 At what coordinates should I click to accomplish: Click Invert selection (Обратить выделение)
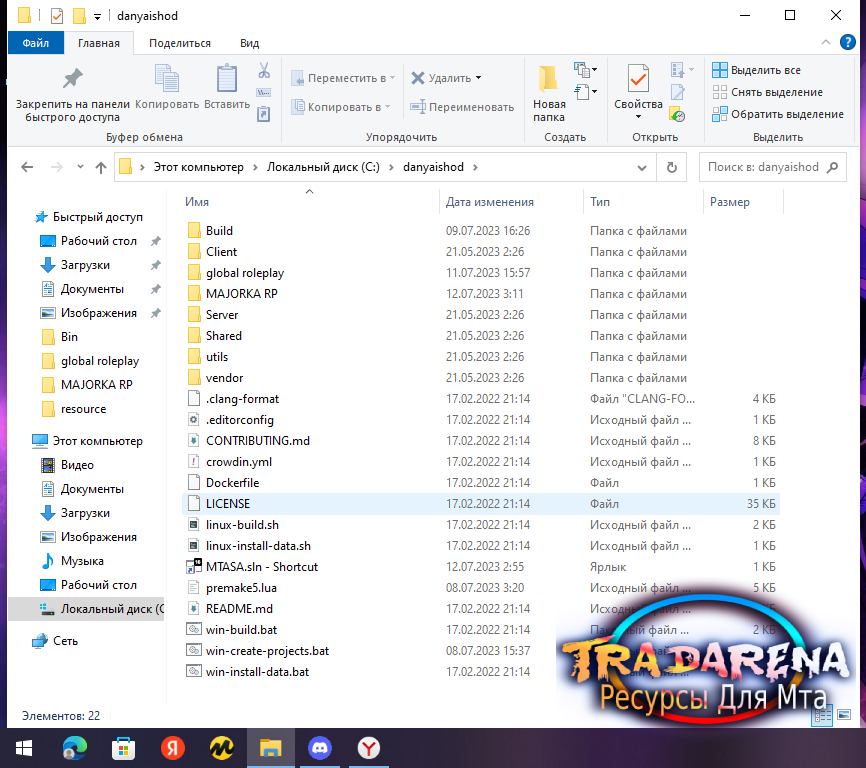tap(778, 114)
